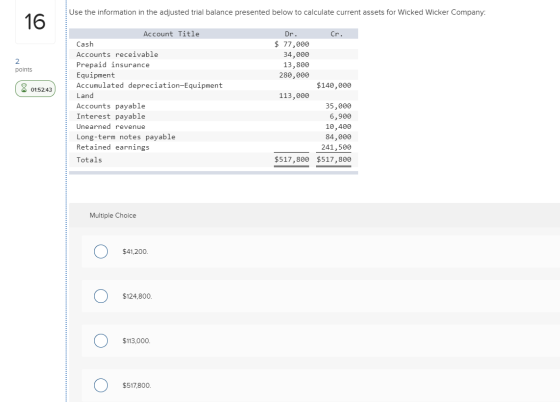Screen dimensions: 560x402
Task: Click the Totals row label
Action: click(89, 160)
